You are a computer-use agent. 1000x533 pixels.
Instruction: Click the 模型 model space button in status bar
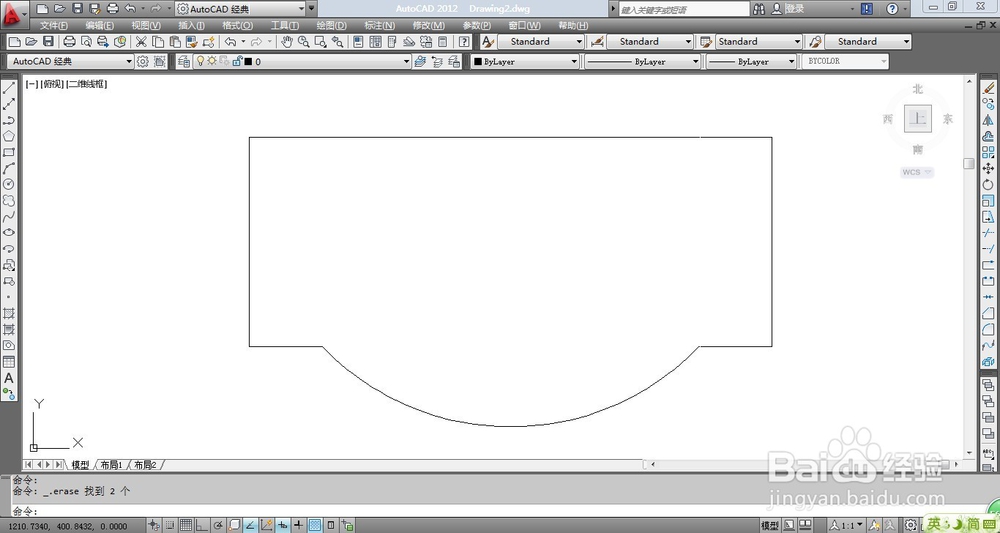[x=770, y=525]
